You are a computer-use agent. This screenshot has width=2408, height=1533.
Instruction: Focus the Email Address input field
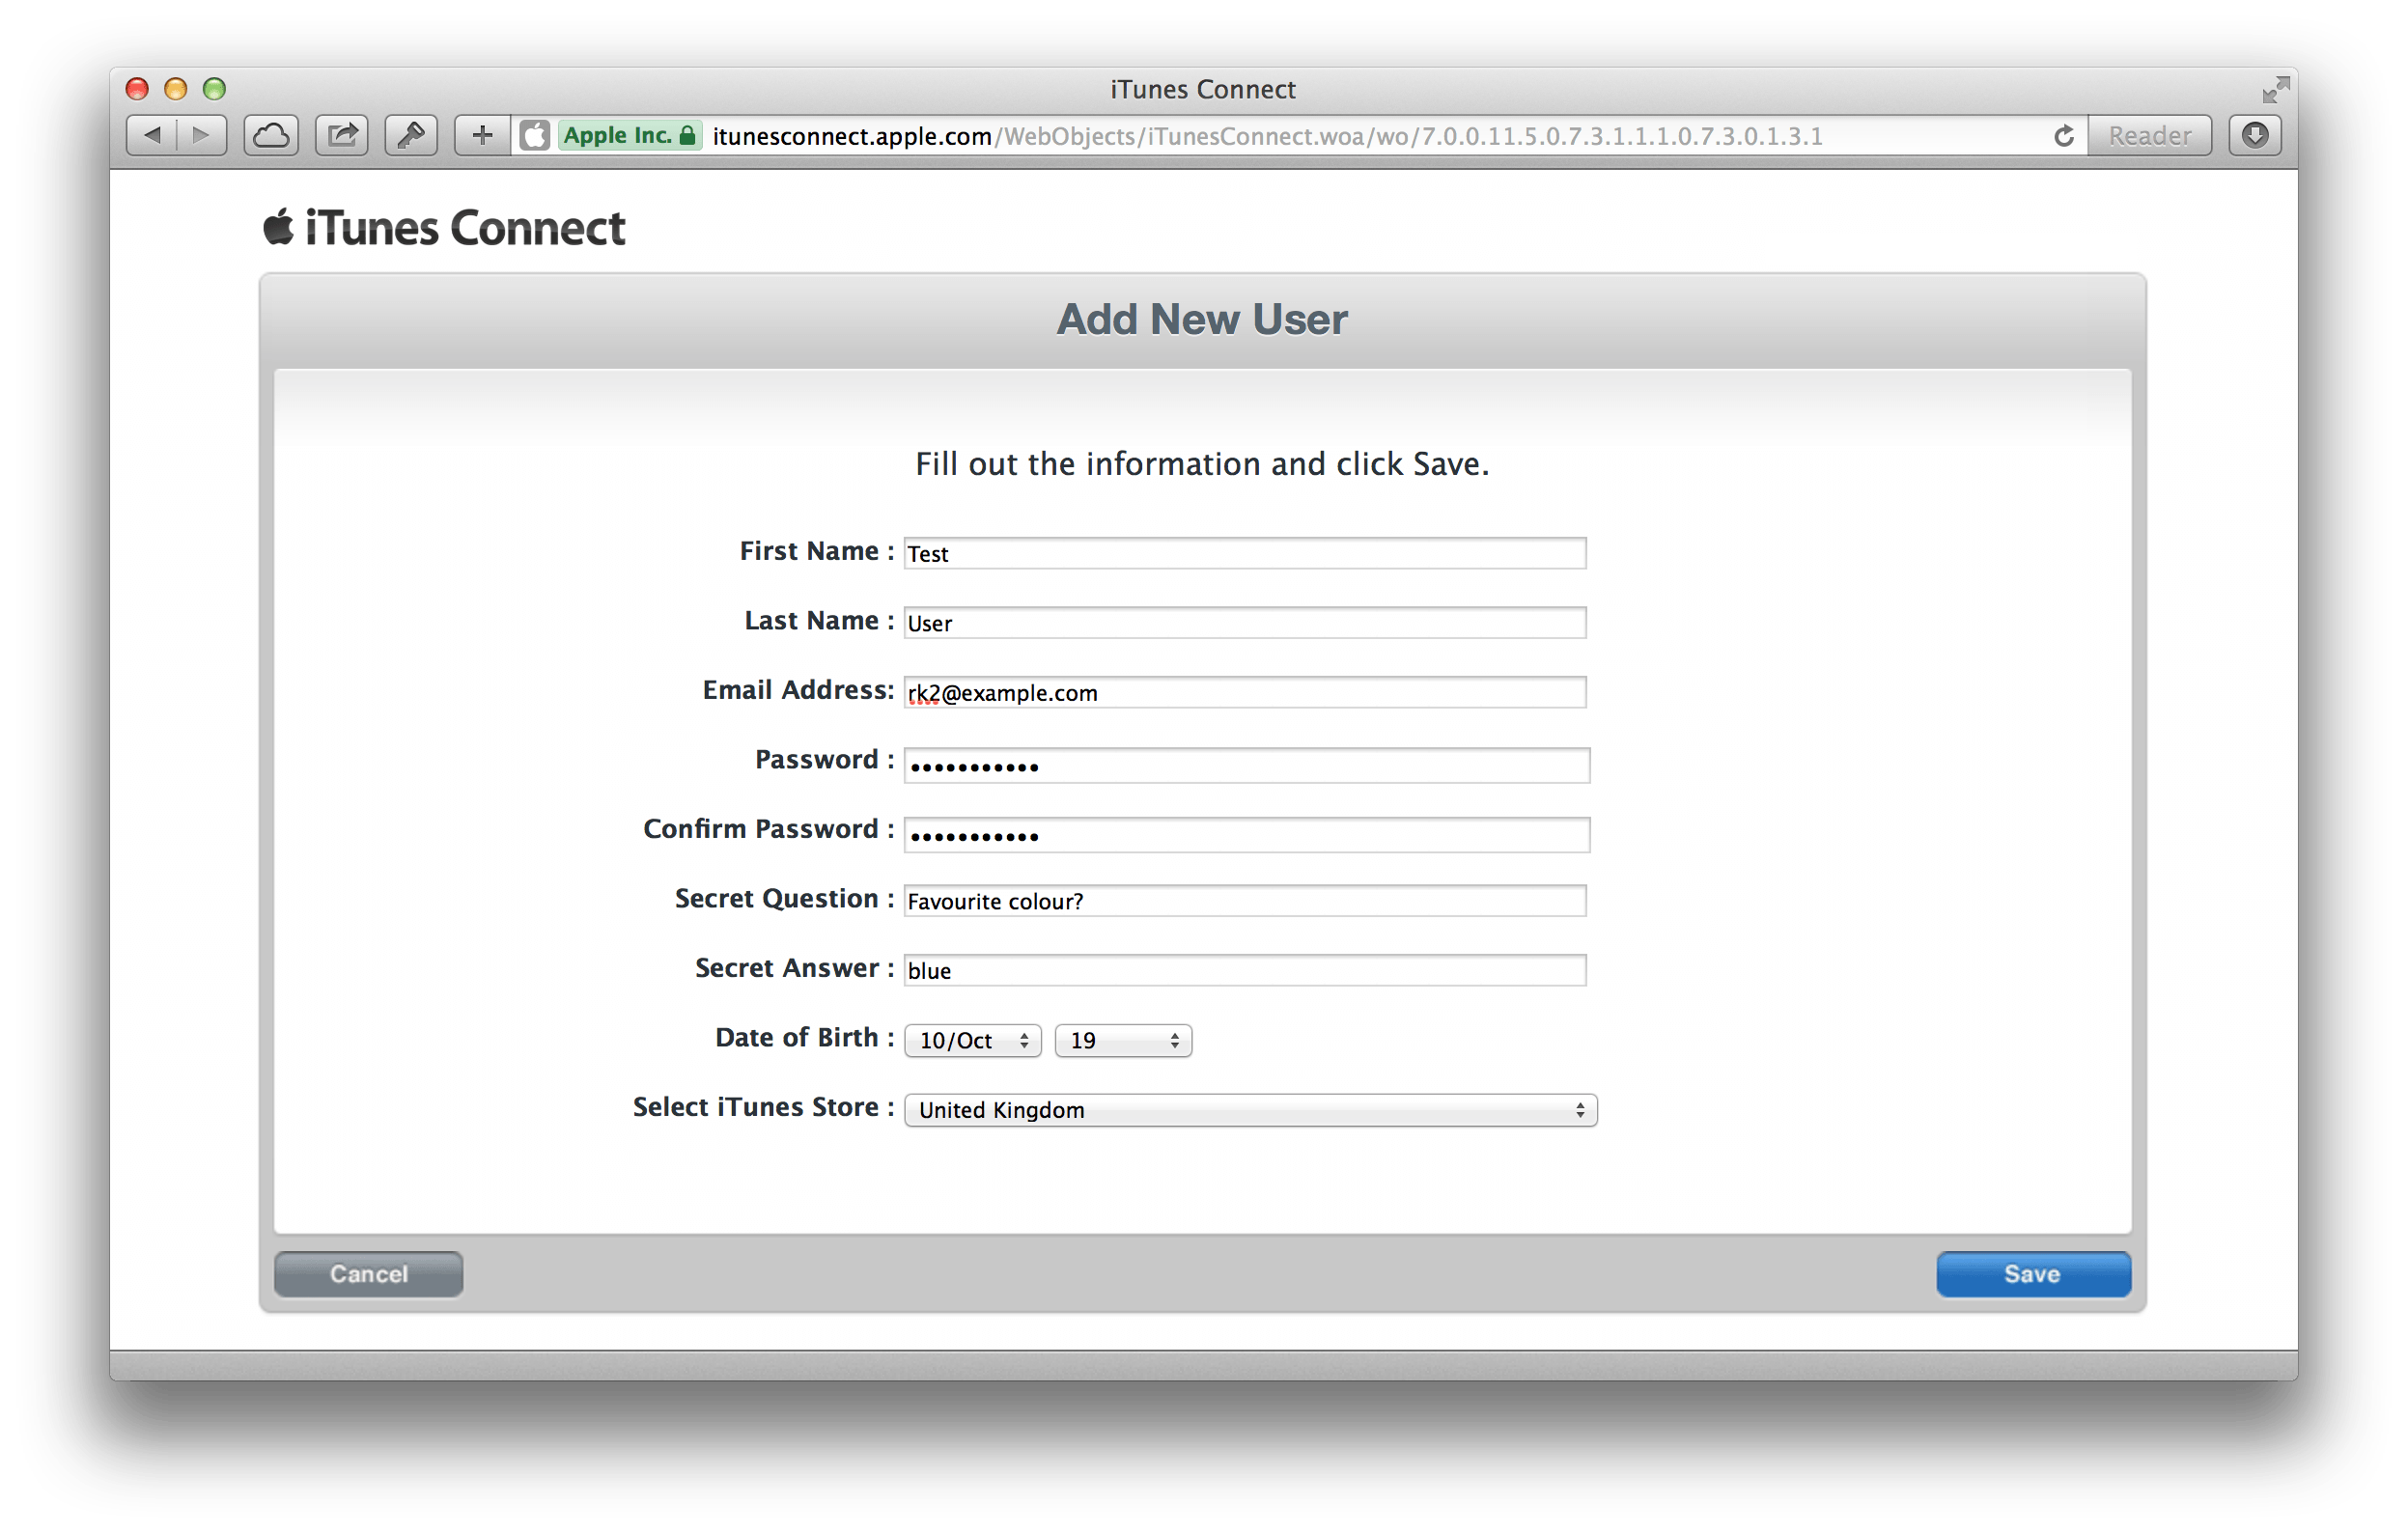[1244, 692]
